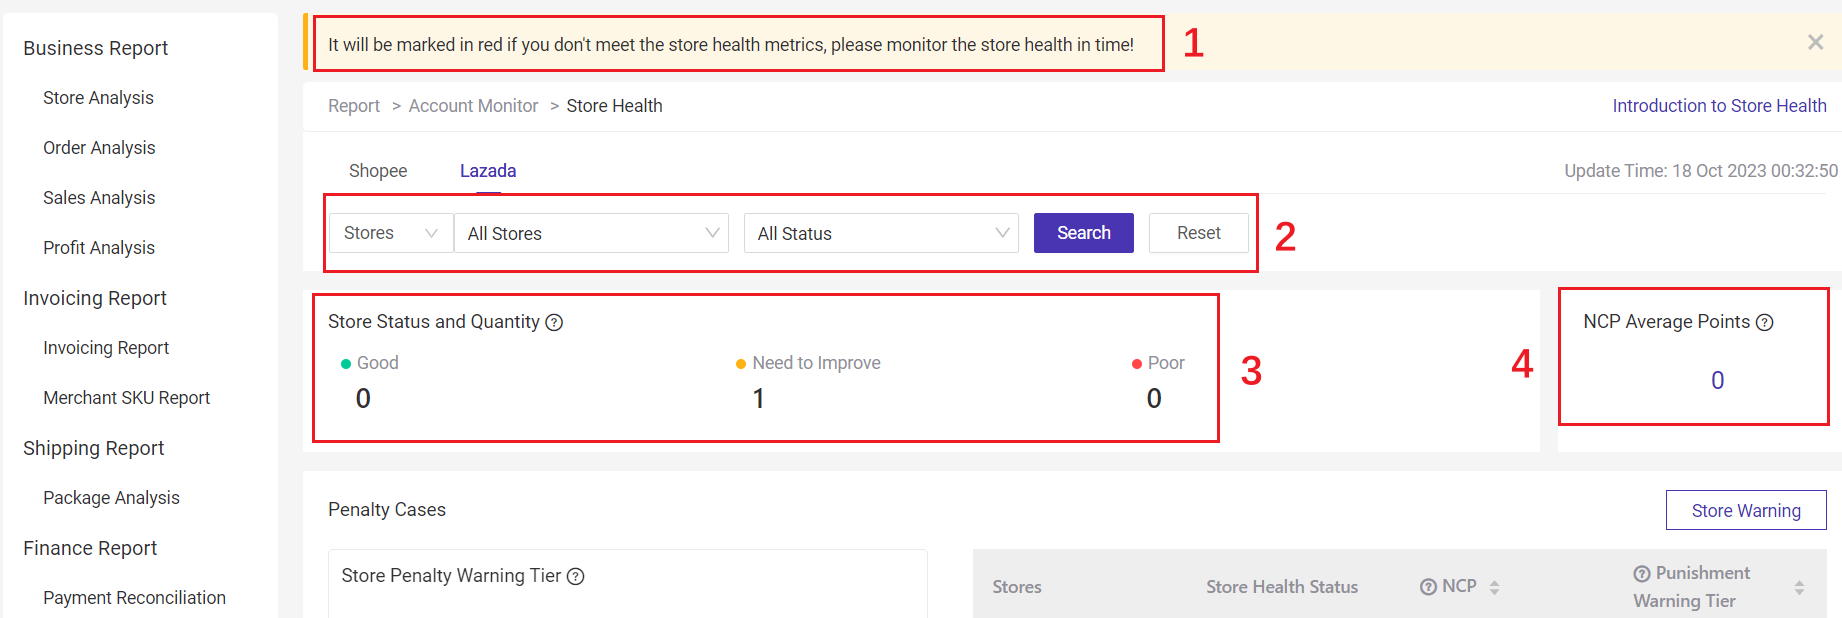Close the yellow notice banner
Image resolution: width=1842 pixels, height=618 pixels.
1815,42
